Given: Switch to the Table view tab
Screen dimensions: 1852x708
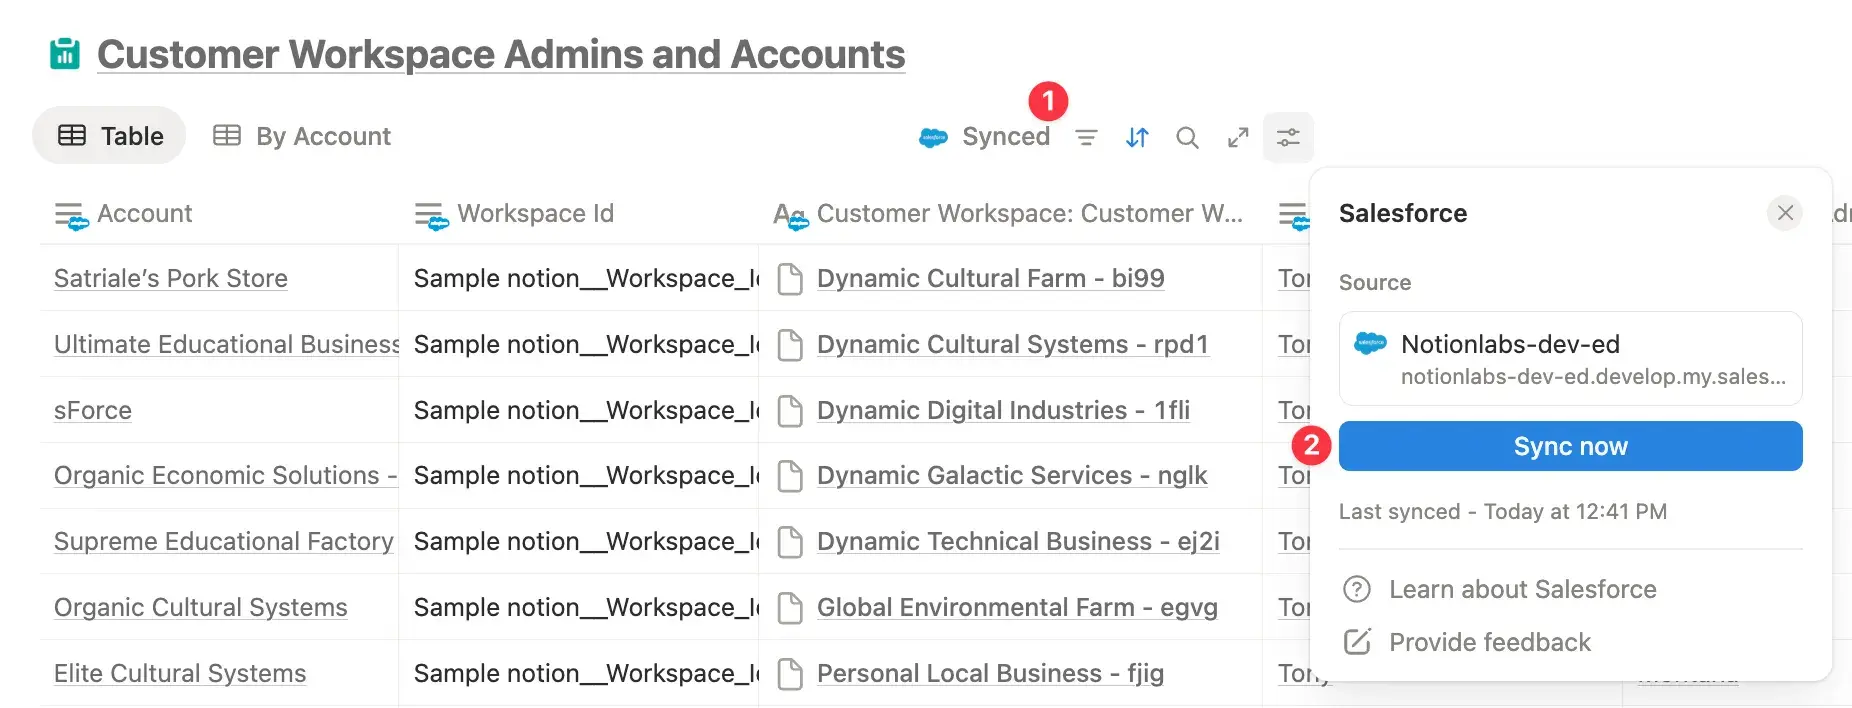Looking at the screenshot, I should coord(110,136).
